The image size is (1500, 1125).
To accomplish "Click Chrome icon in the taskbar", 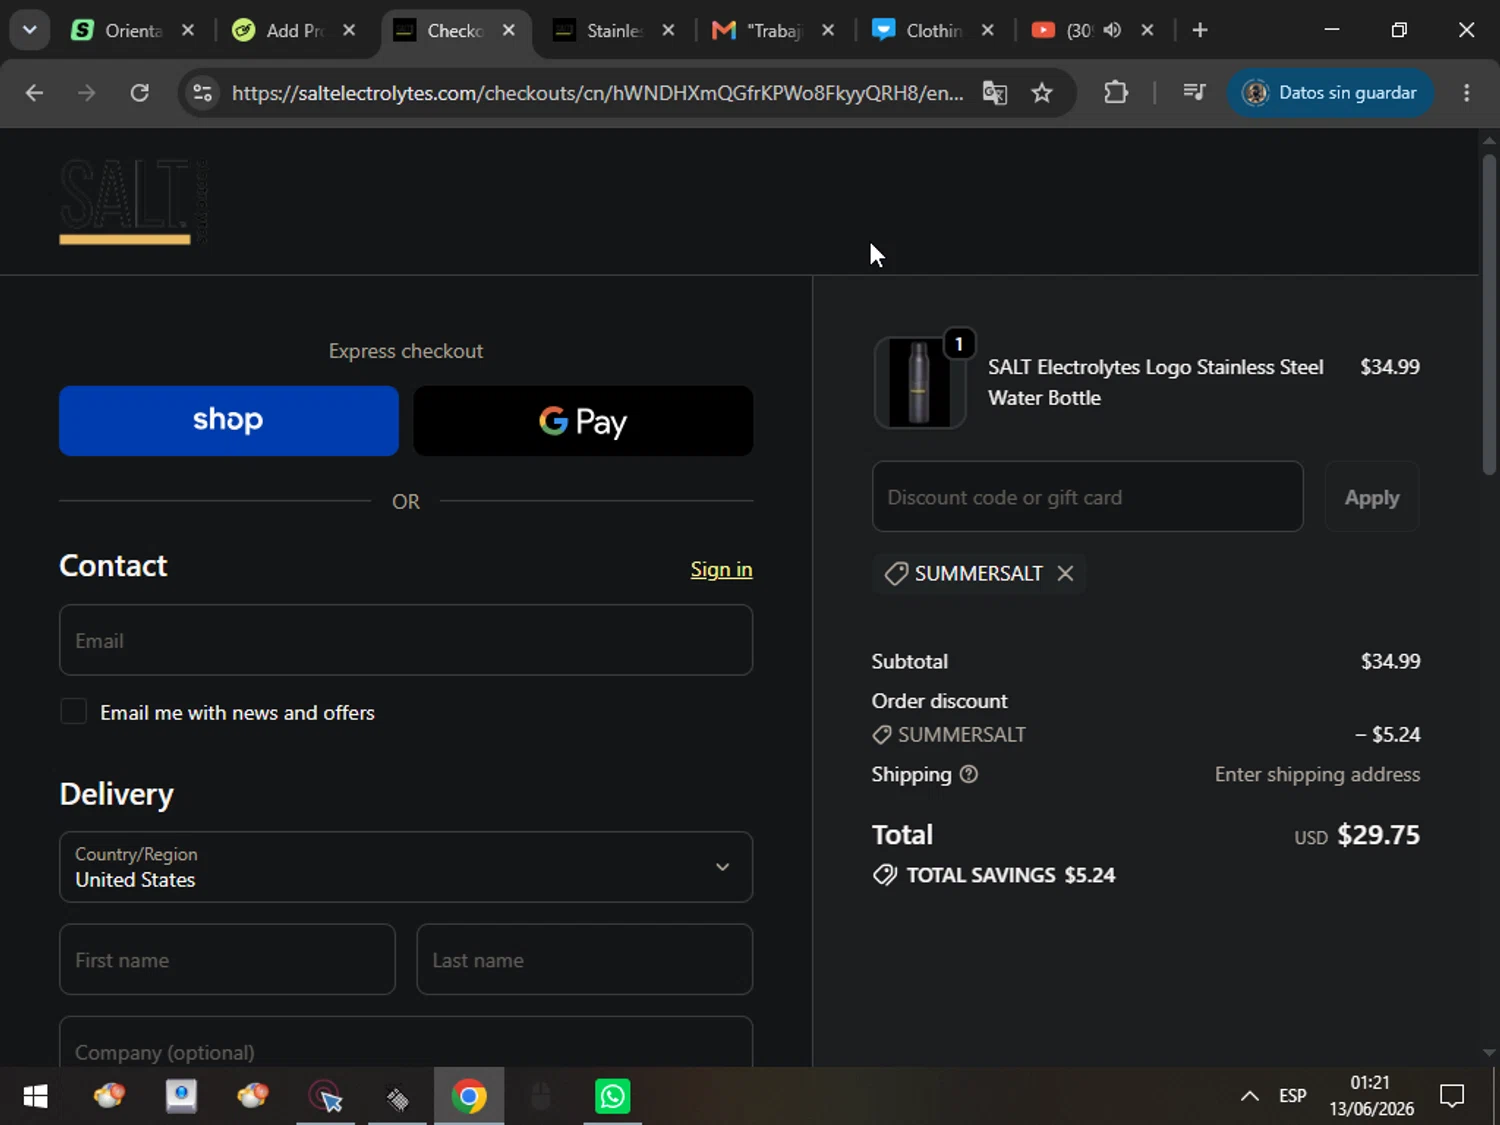I will pos(468,1096).
